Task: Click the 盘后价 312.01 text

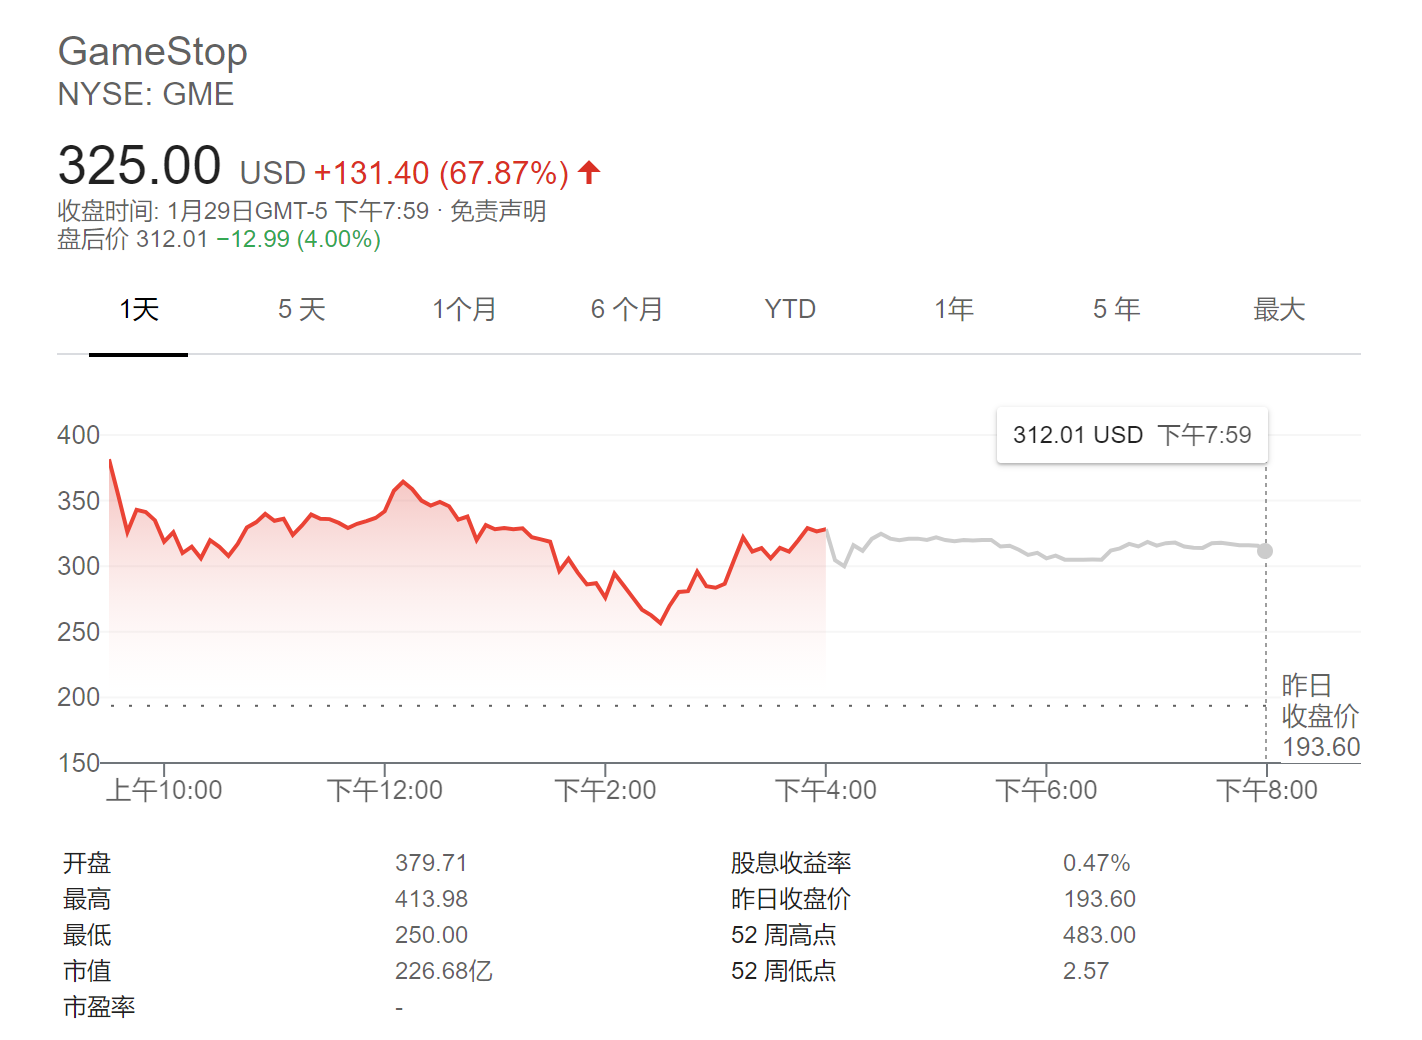Action: [x=133, y=239]
